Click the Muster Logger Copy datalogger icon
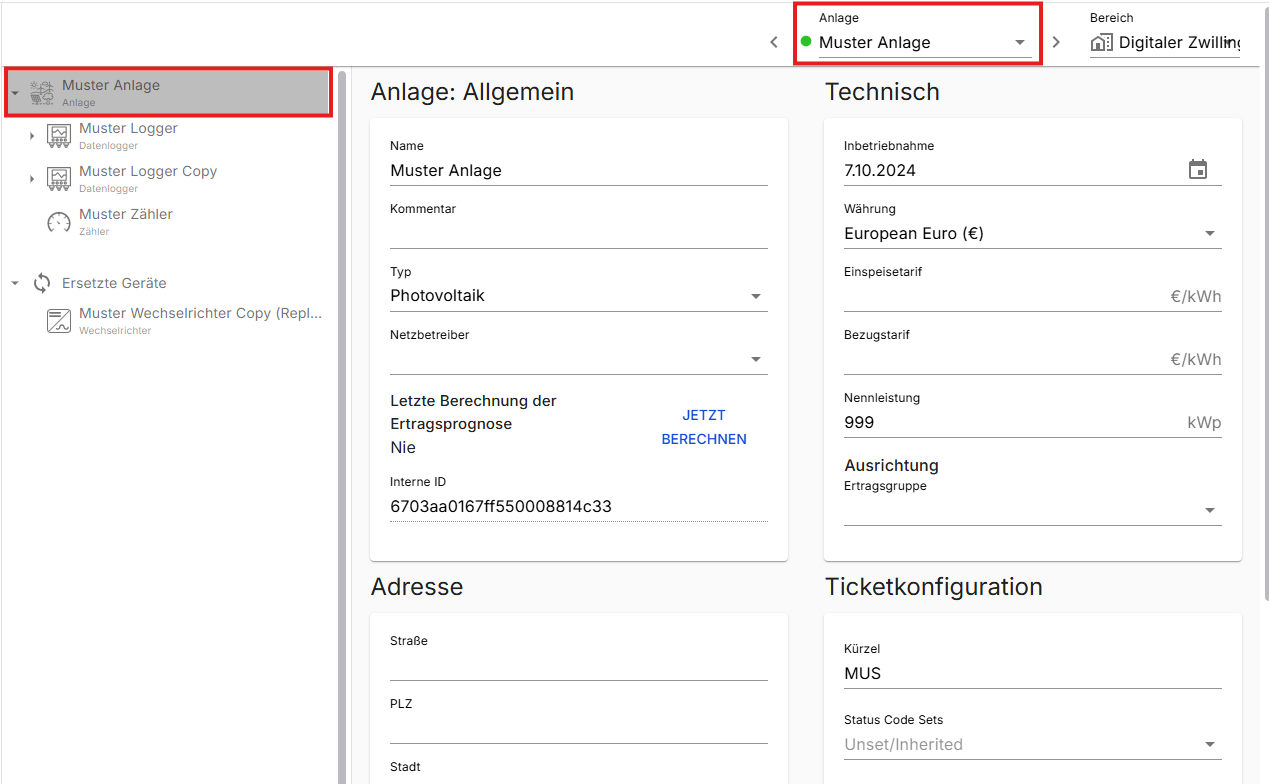Screen dimensions: 1269x784 click(59, 179)
